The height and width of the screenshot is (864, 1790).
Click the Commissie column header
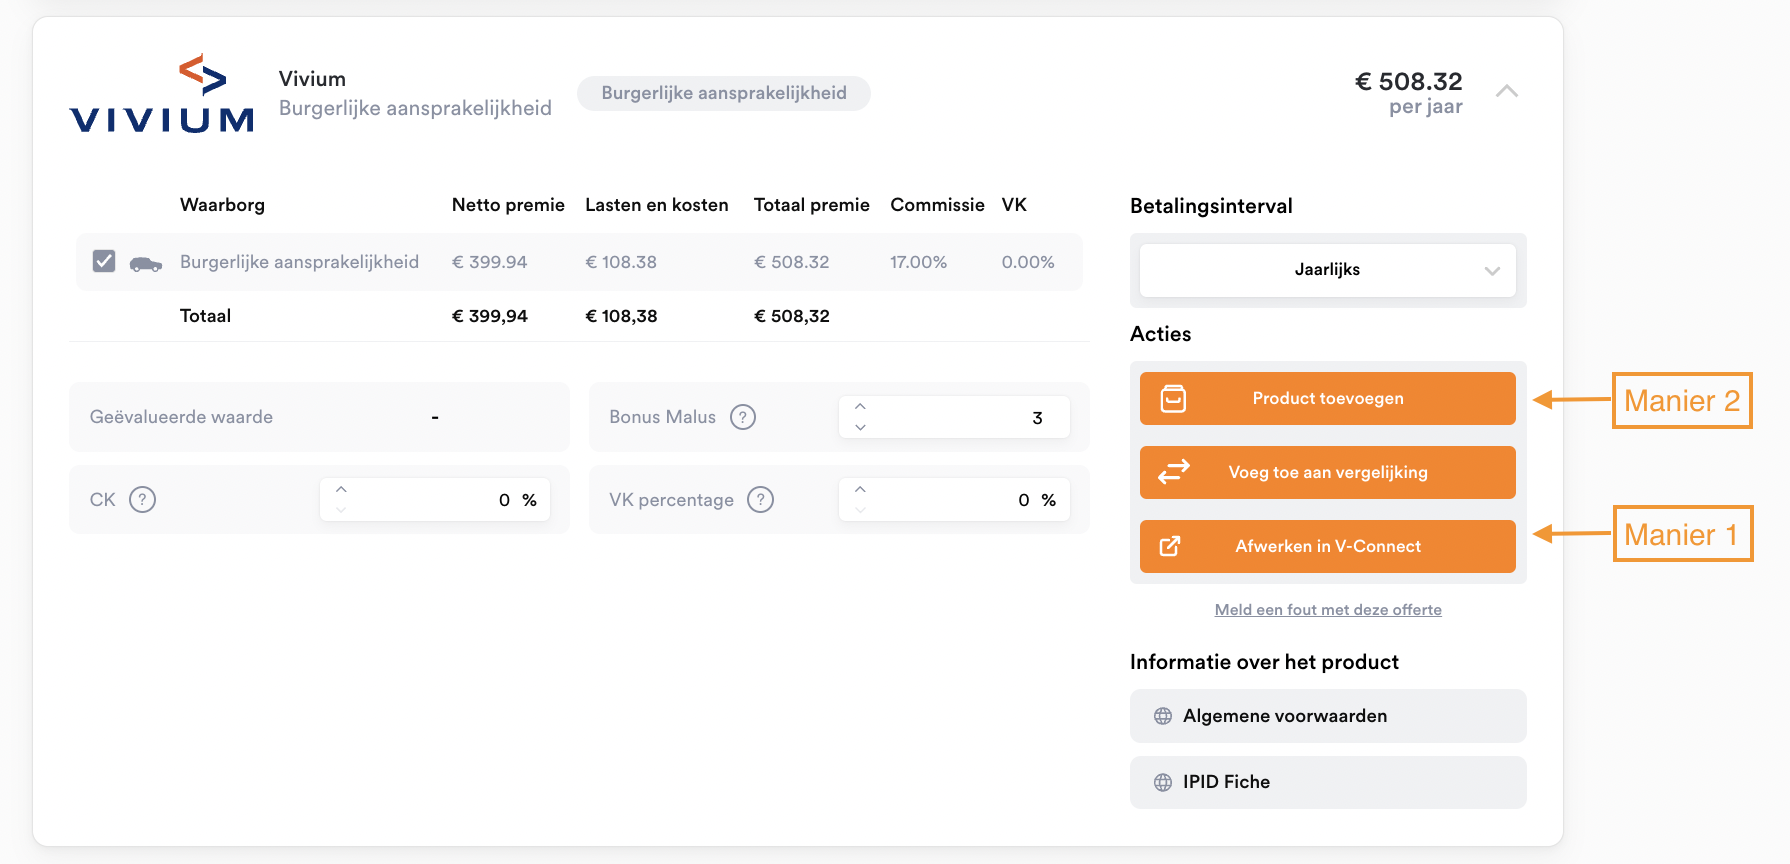(x=937, y=205)
